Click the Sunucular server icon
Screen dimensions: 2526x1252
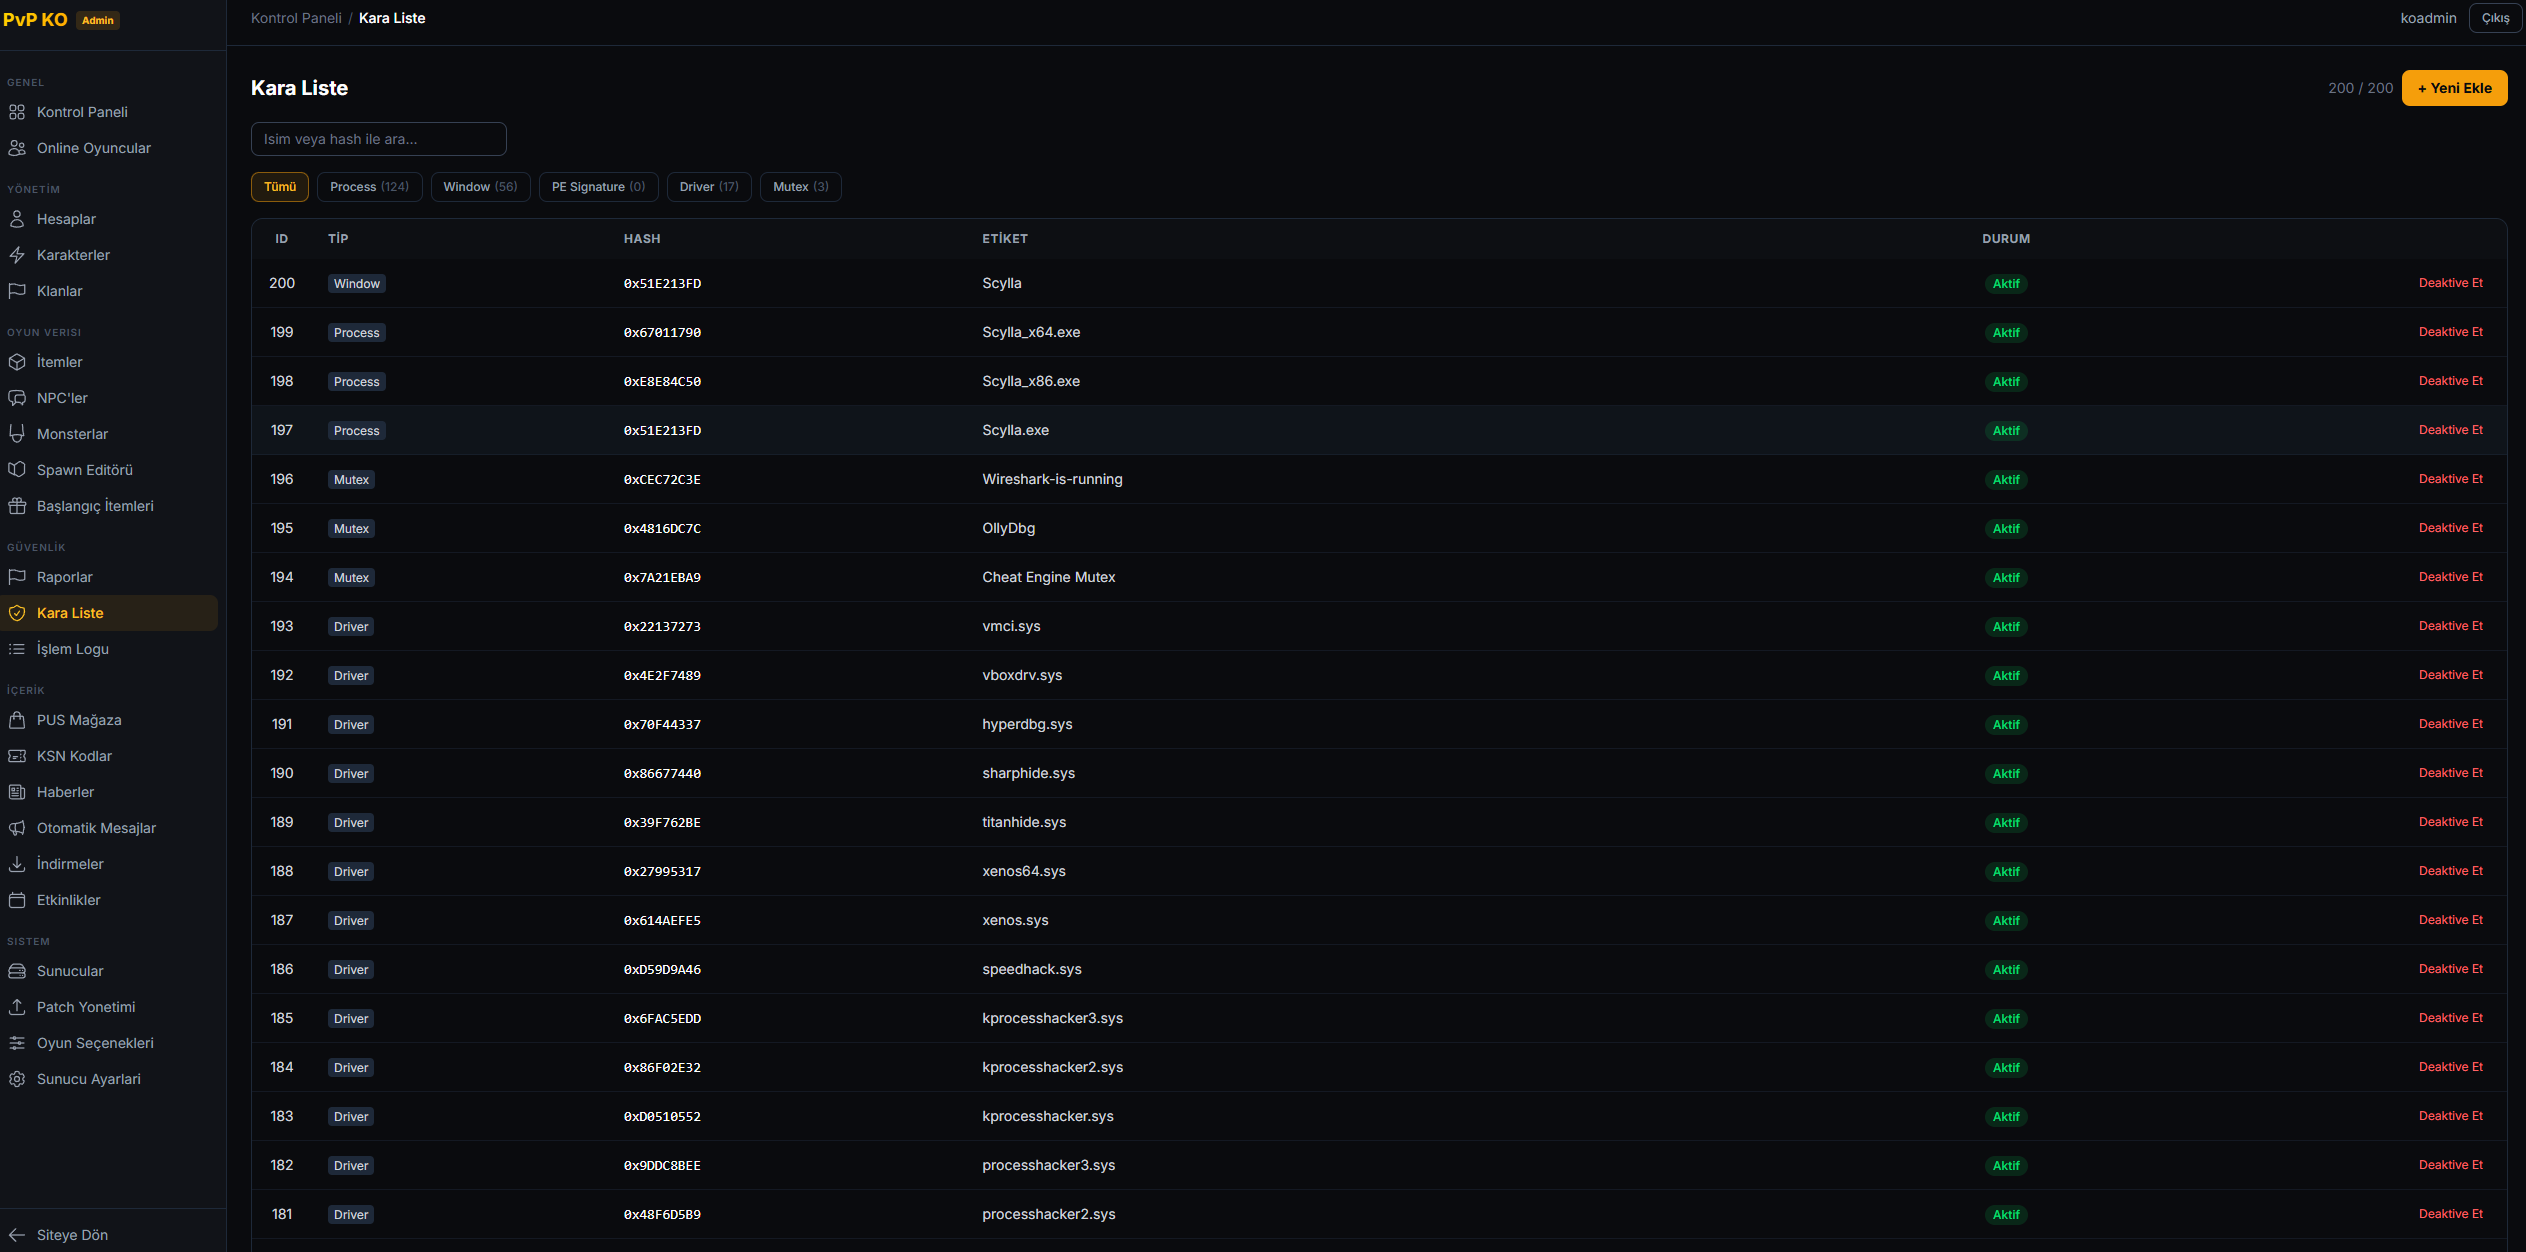(17, 971)
